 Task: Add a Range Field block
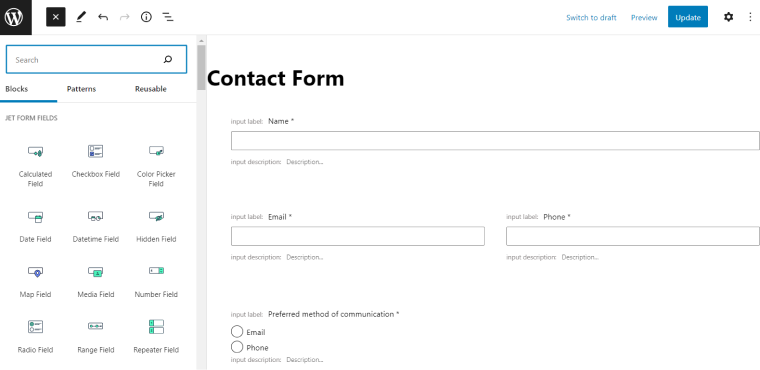(95, 337)
